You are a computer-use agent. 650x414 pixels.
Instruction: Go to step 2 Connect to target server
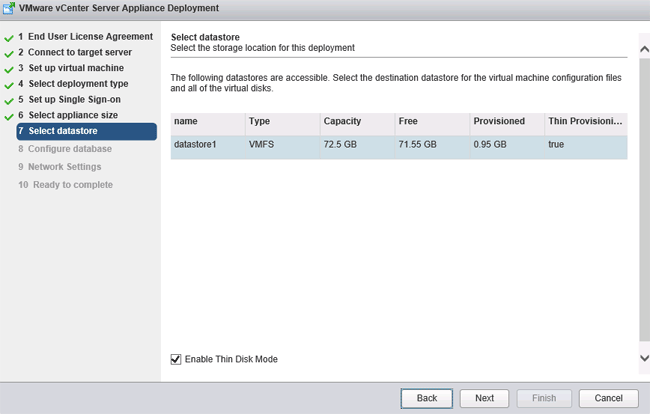(75, 52)
